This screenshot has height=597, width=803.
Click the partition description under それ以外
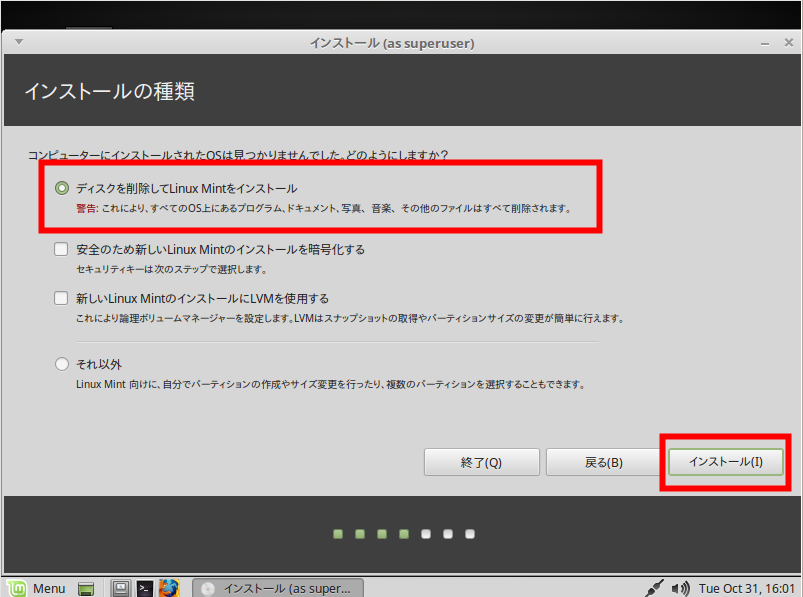330,384
